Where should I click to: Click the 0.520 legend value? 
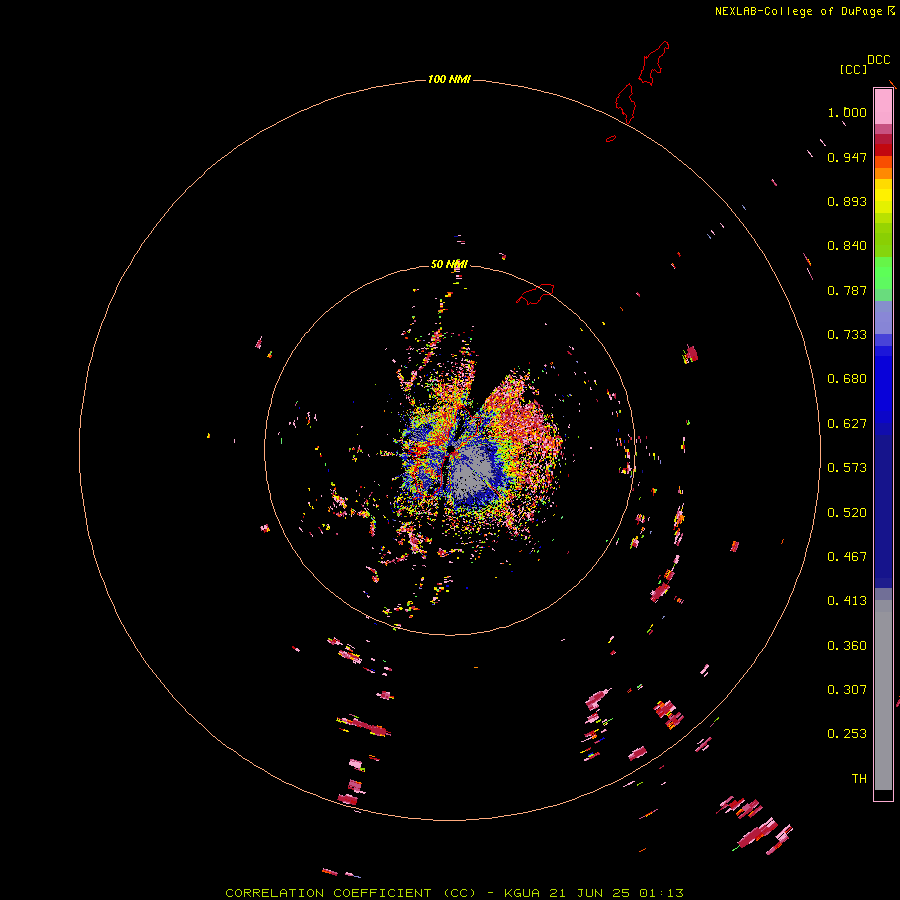pyautogui.click(x=847, y=513)
